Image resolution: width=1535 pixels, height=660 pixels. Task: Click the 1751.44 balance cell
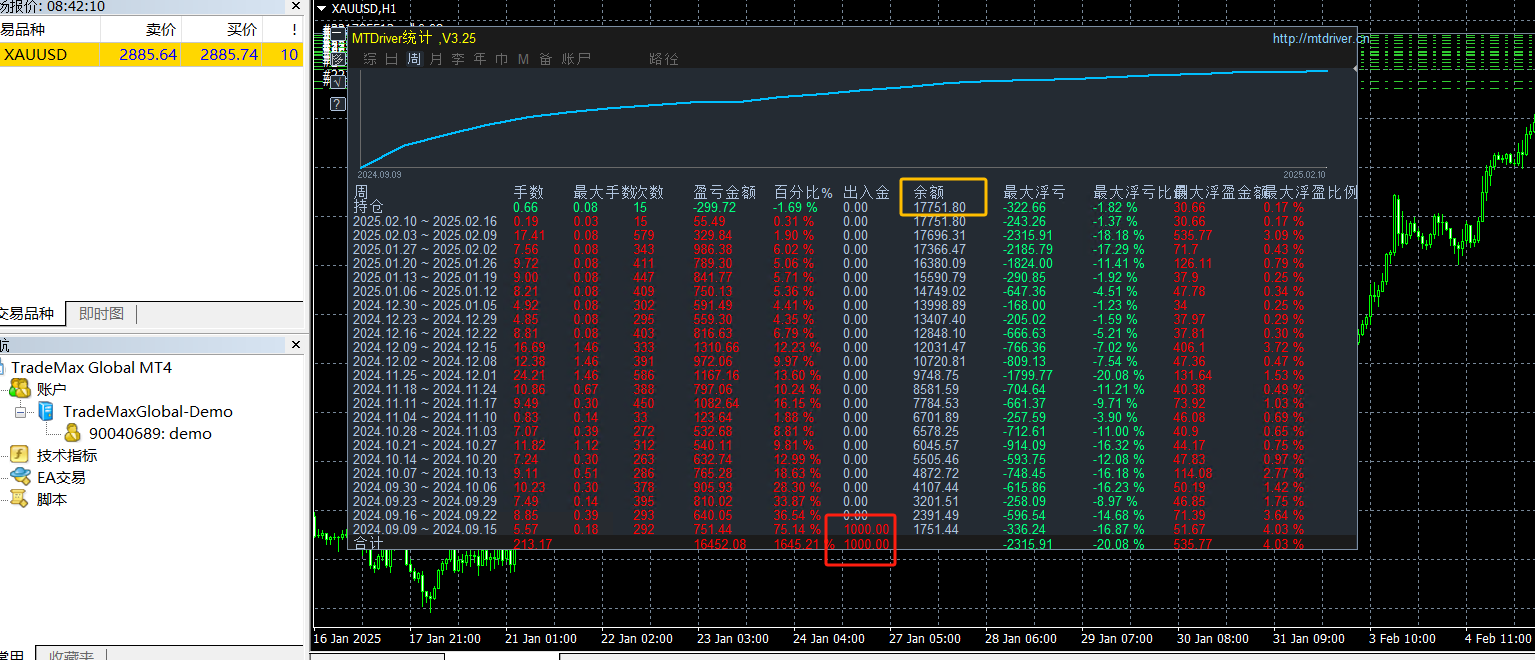tap(935, 529)
